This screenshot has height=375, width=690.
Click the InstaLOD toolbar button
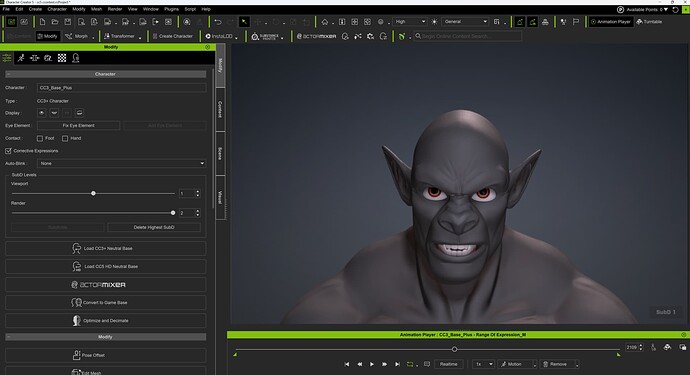[x=219, y=37]
